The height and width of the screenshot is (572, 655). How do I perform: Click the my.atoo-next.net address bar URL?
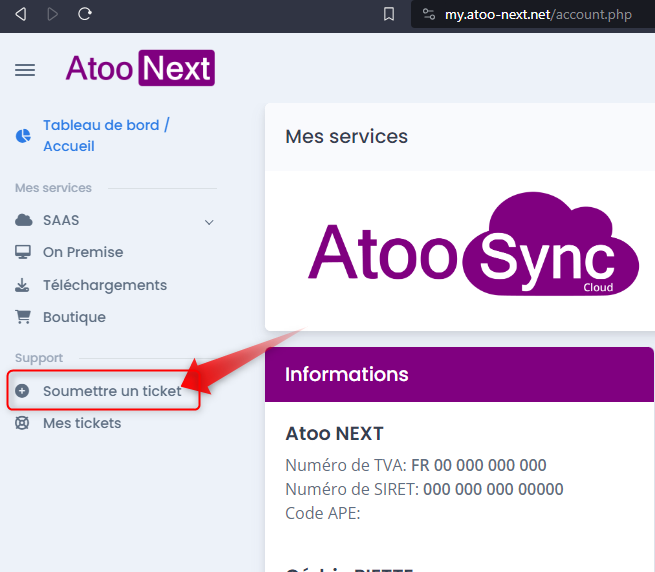point(538,15)
